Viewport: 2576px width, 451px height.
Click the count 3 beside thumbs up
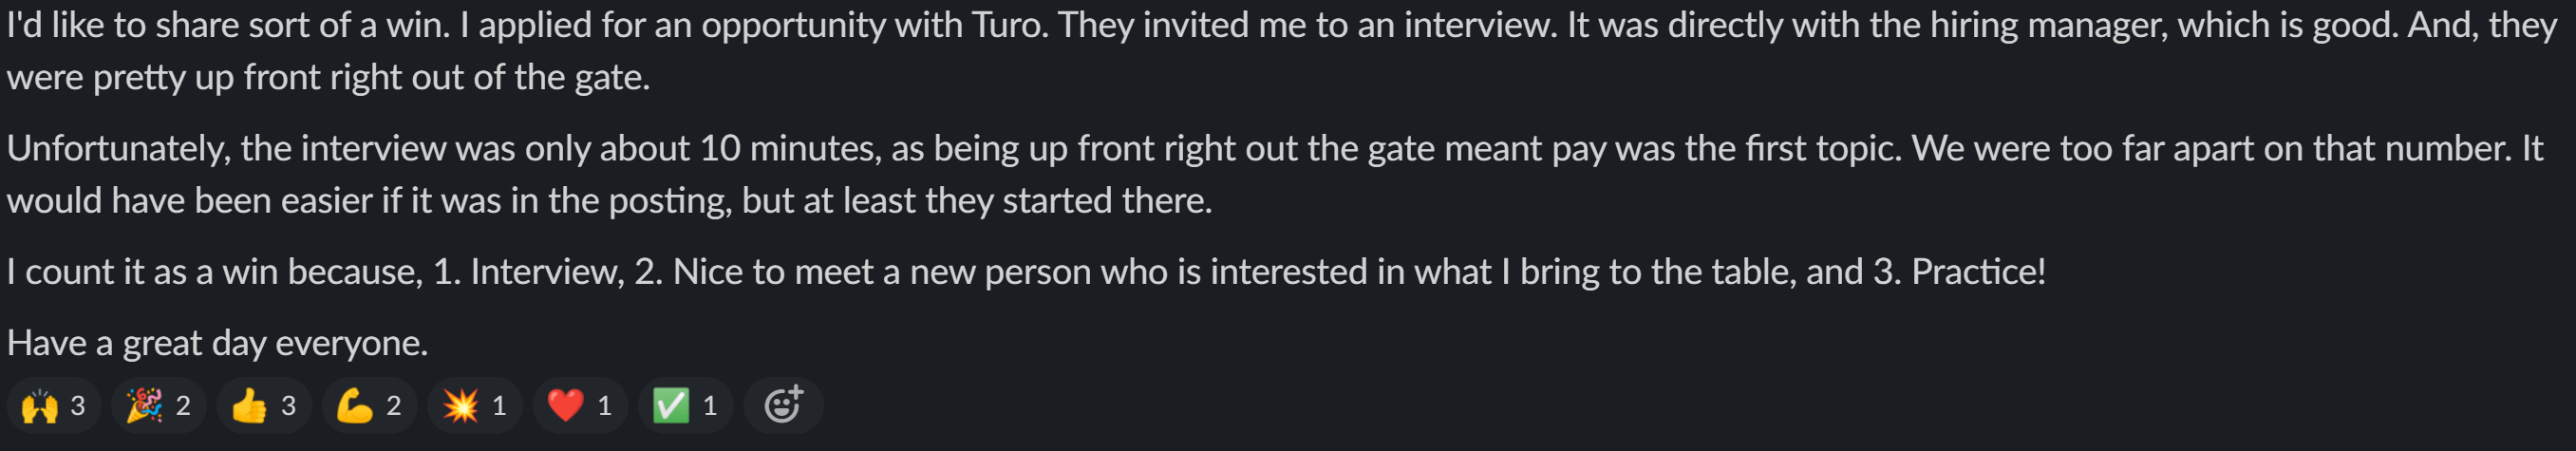pos(289,406)
